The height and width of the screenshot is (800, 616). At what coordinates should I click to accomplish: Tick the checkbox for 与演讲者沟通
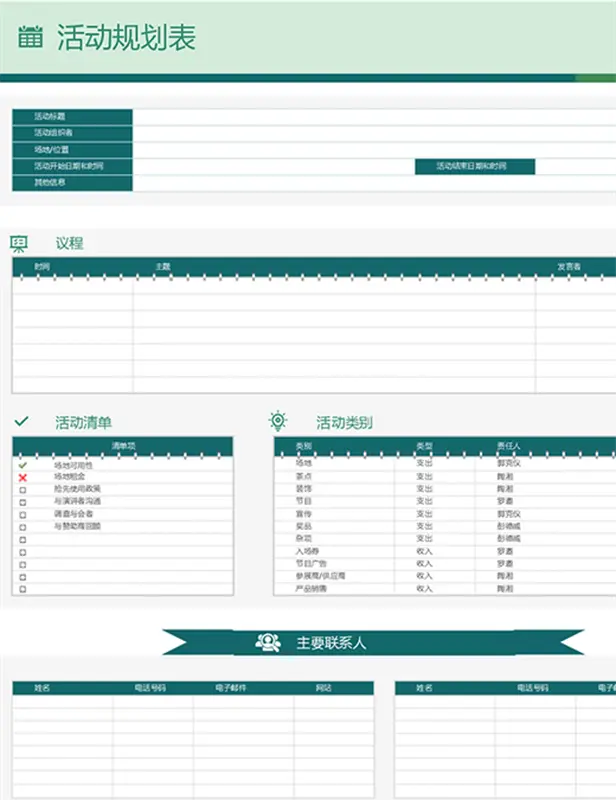click(22, 502)
